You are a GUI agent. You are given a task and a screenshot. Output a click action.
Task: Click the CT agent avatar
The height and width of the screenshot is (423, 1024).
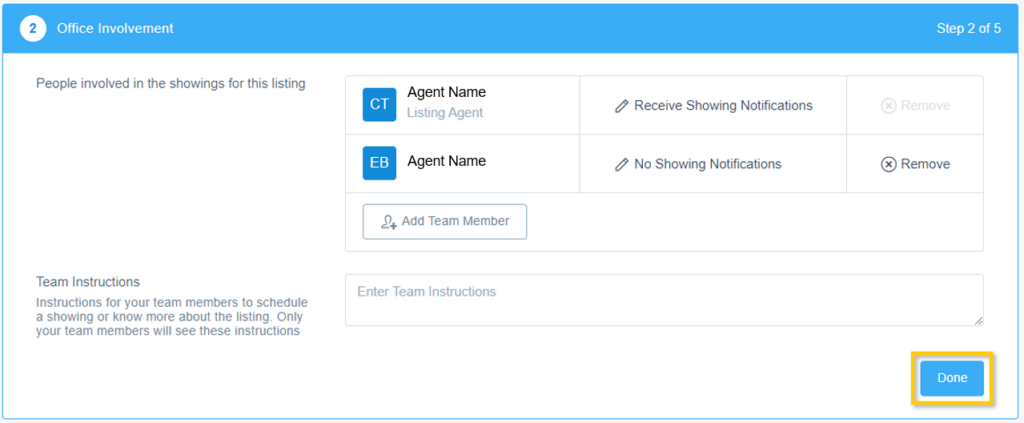pyautogui.click(x=380, y=105)
